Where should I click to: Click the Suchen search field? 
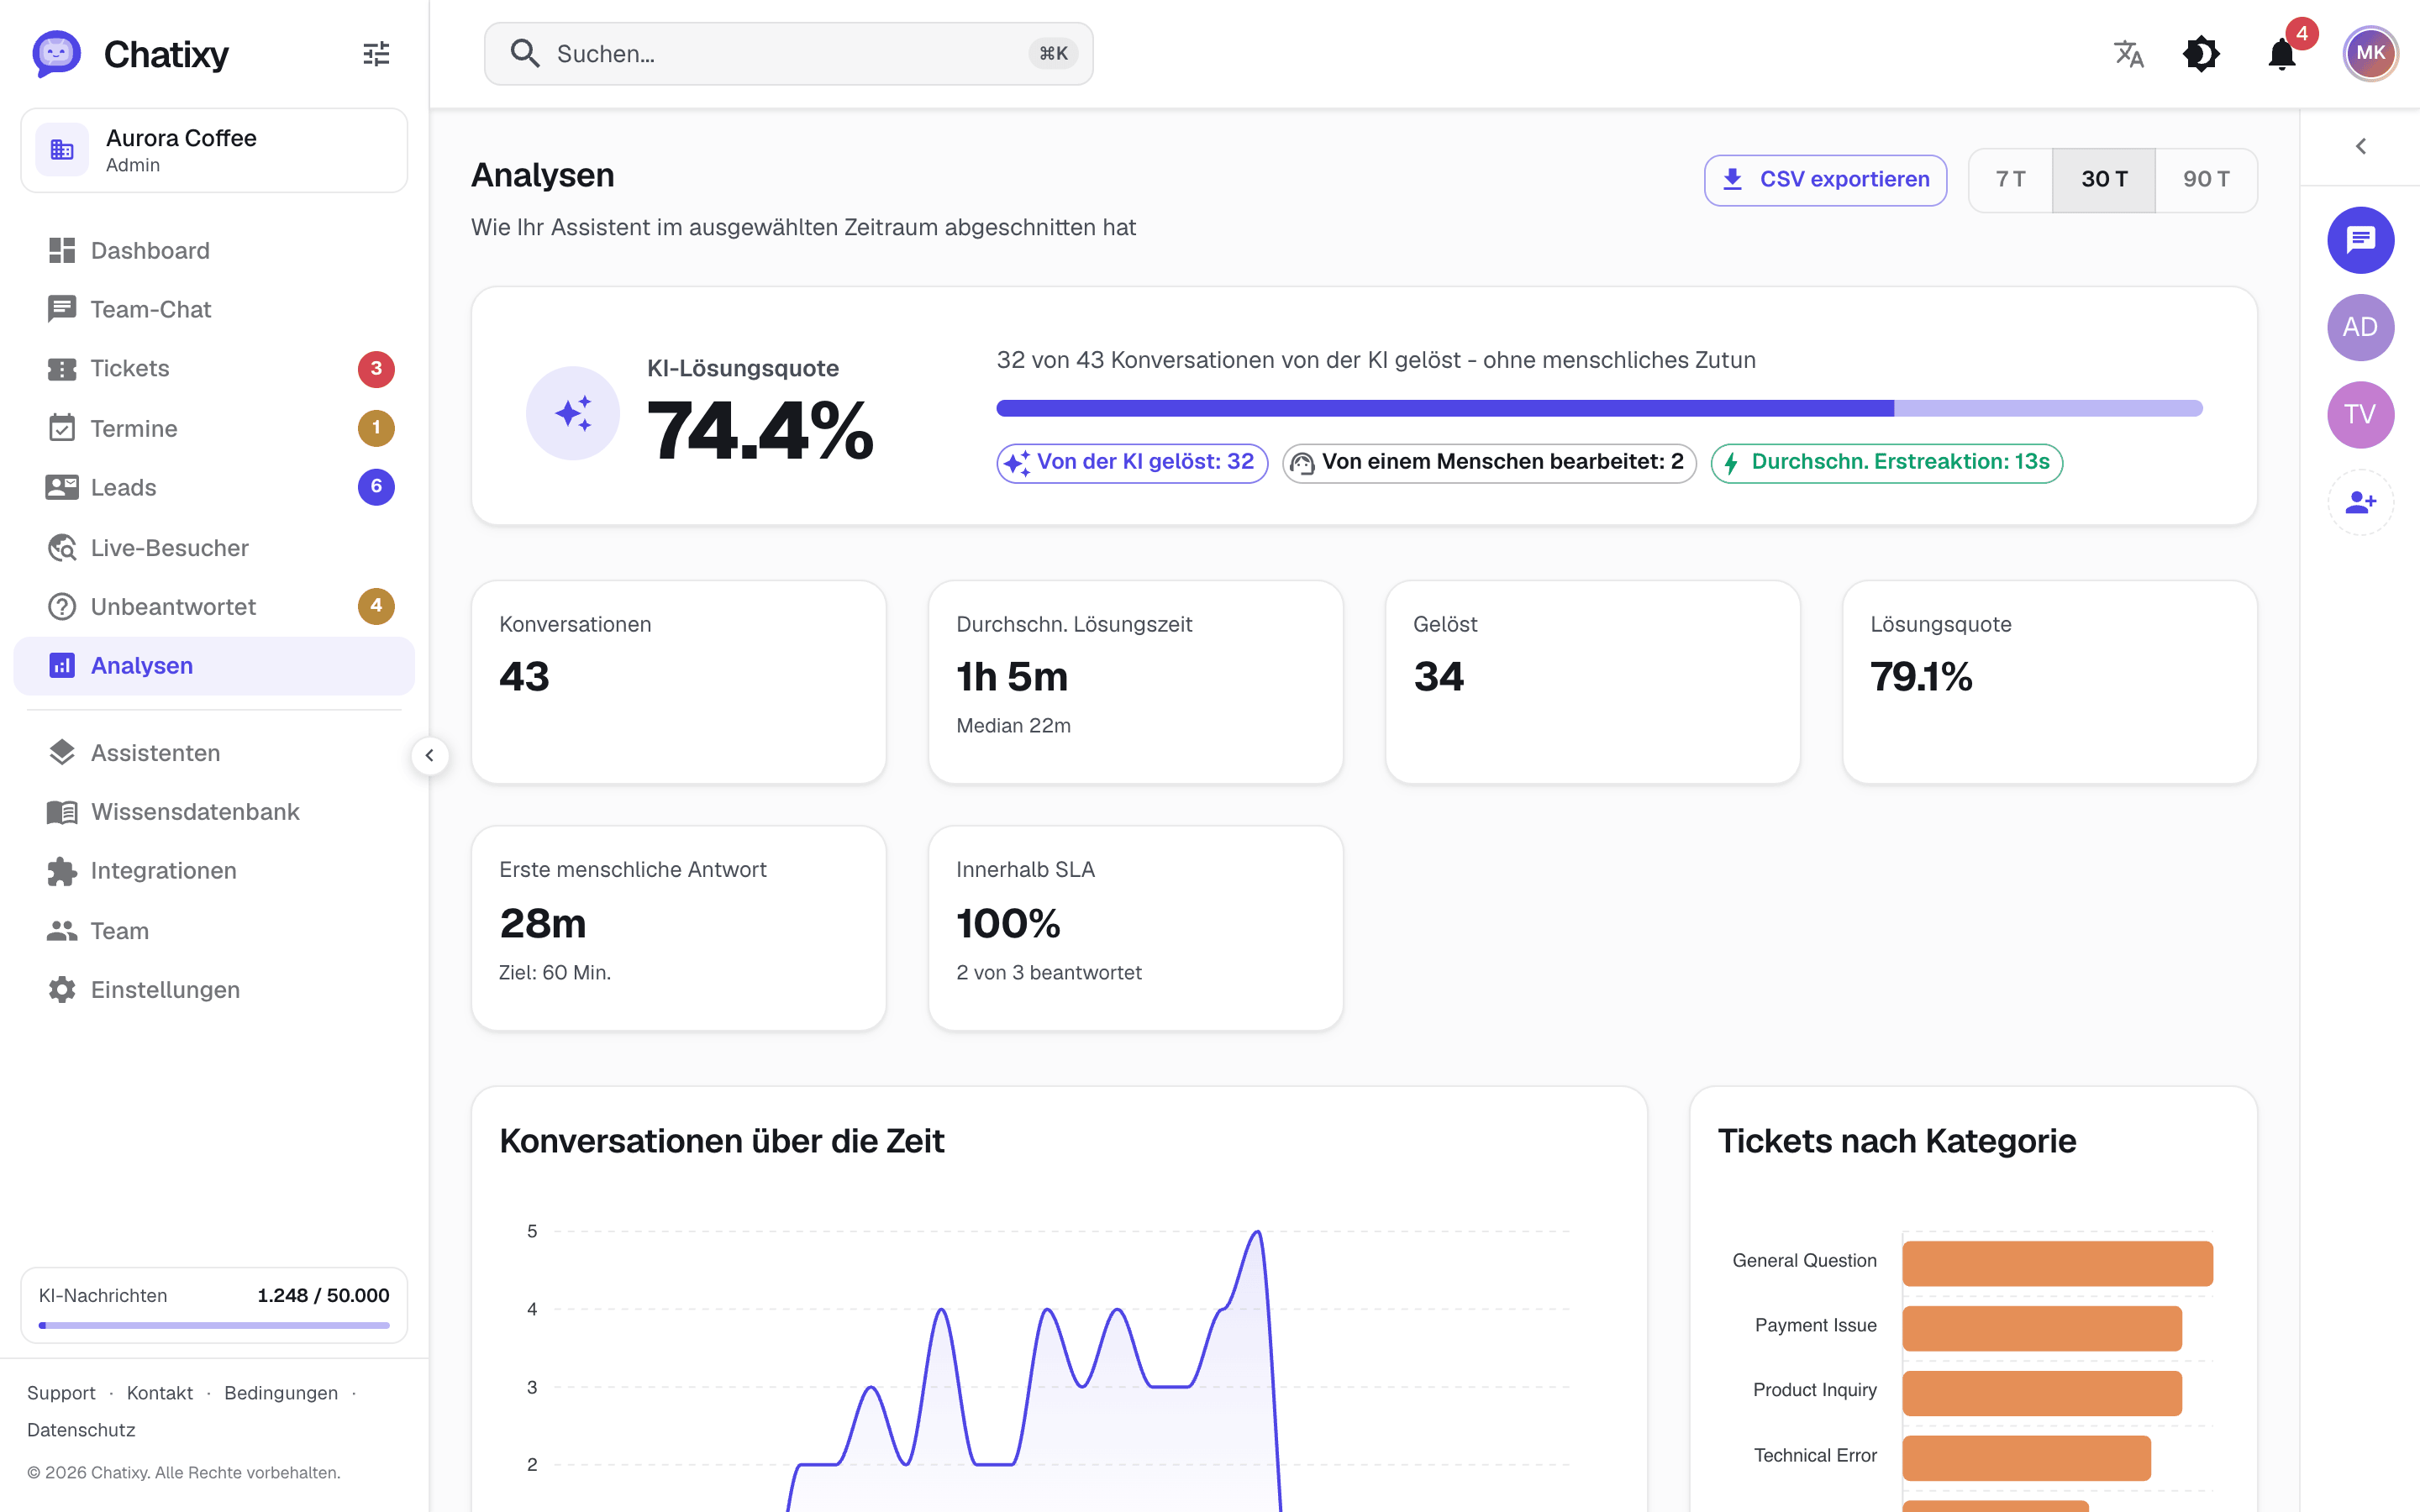coord(788,54)
